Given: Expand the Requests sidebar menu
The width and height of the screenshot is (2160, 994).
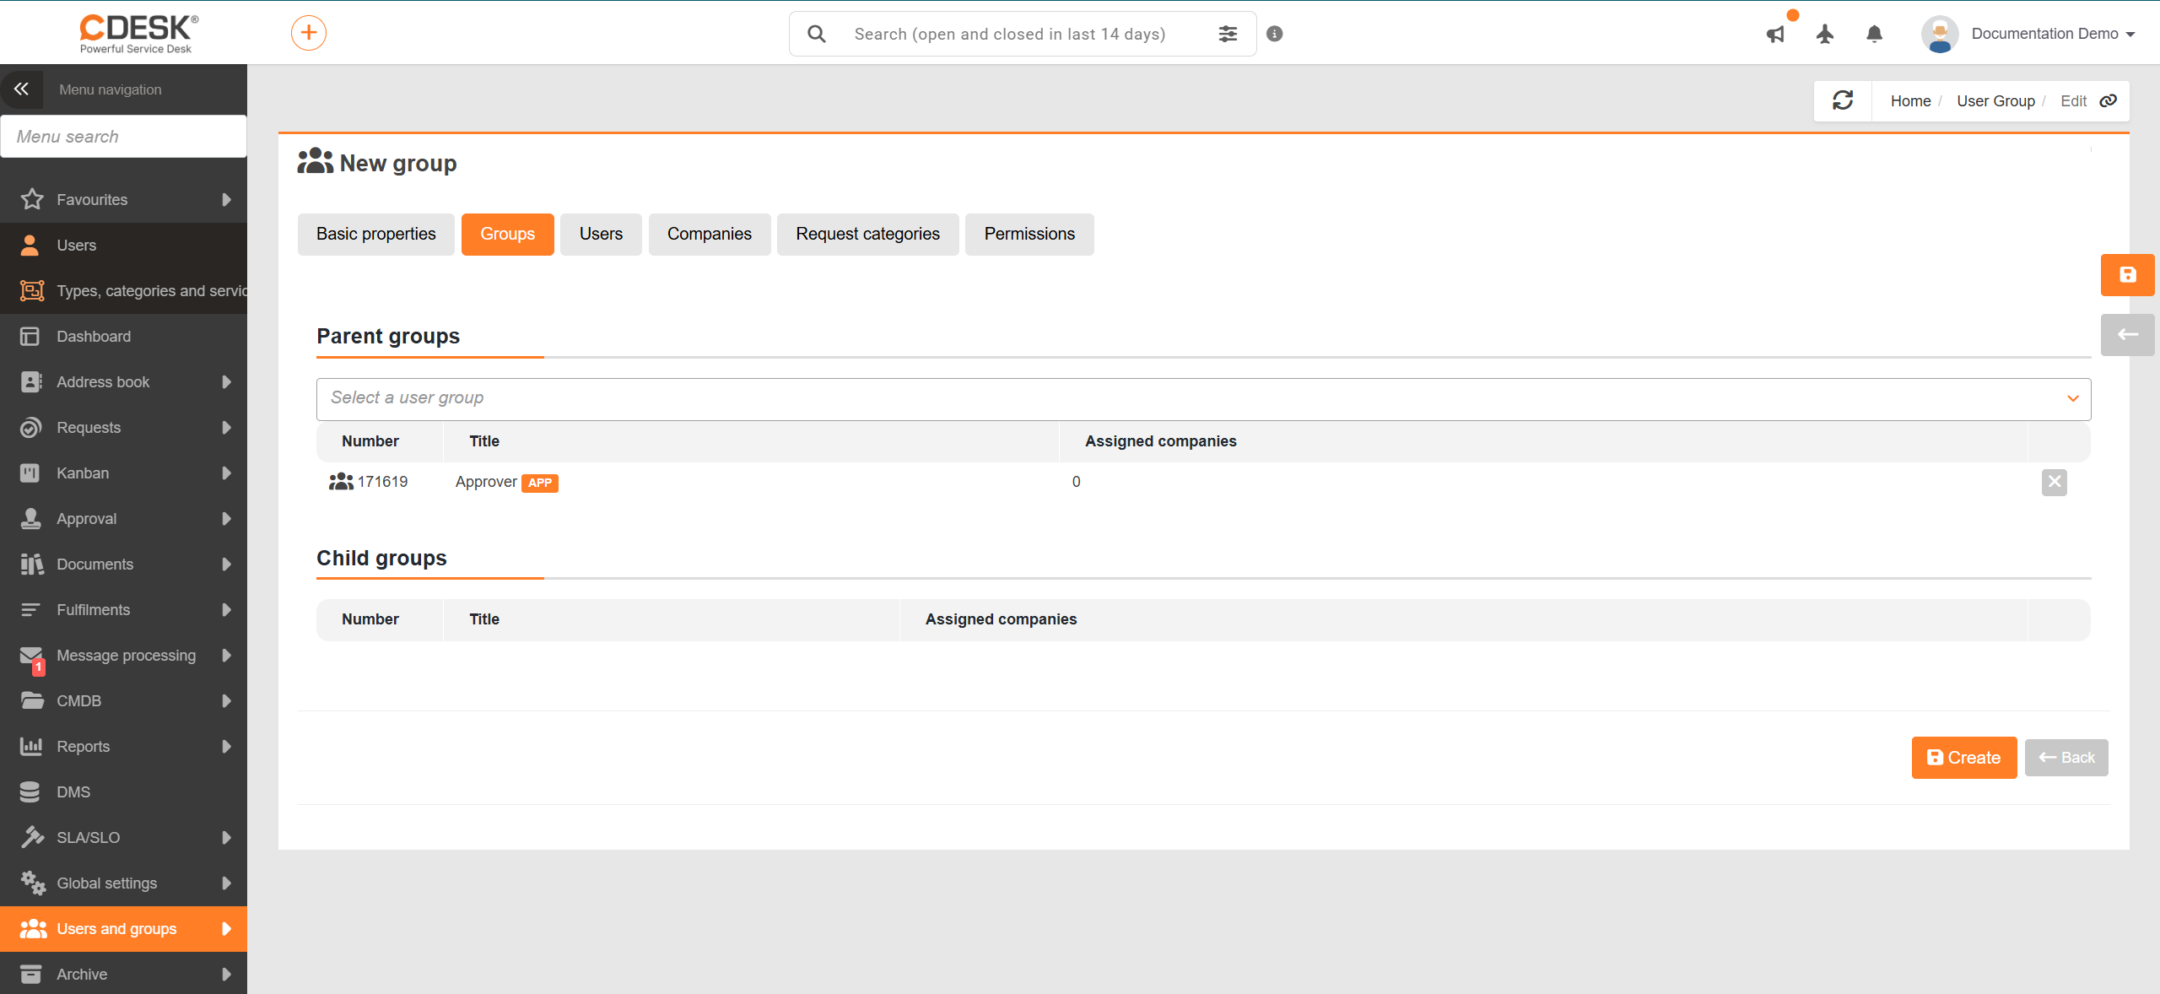Looking at the screenshot, I should pos(124,428).
